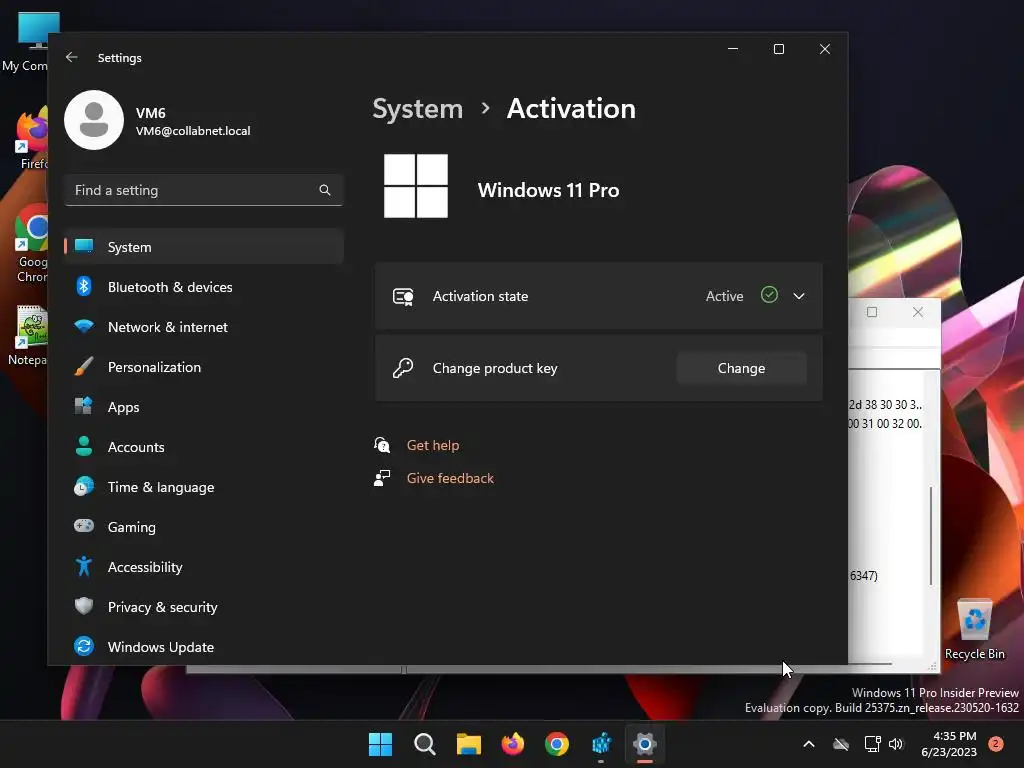
Task: Open Personalization settings
Action: point(204,367)
